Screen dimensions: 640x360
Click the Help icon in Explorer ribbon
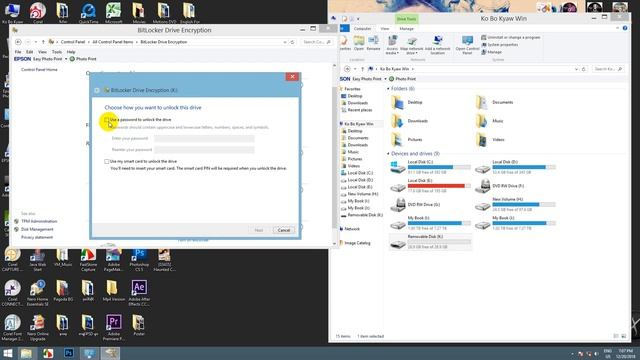point(625,28)
